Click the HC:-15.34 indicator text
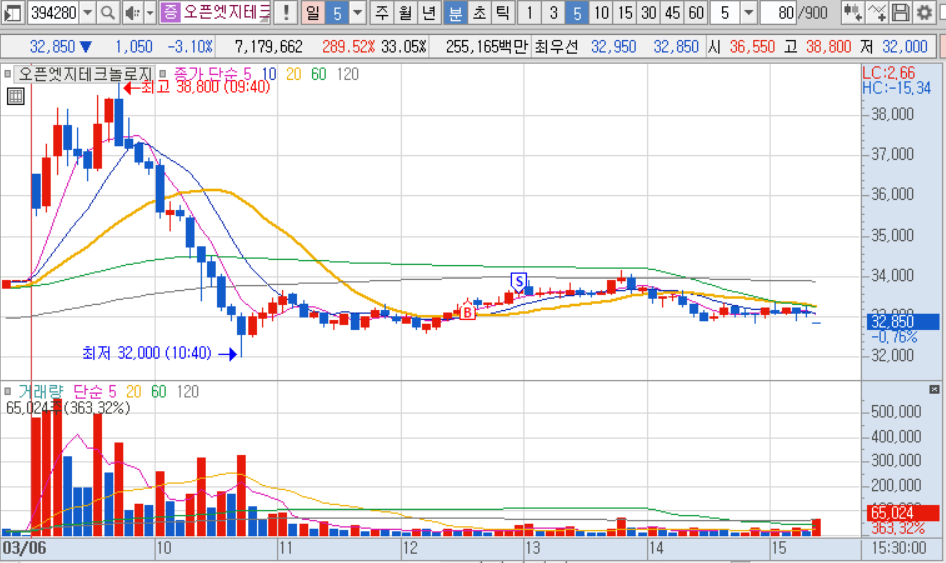 pyautogui.click(x=897, y=88)
